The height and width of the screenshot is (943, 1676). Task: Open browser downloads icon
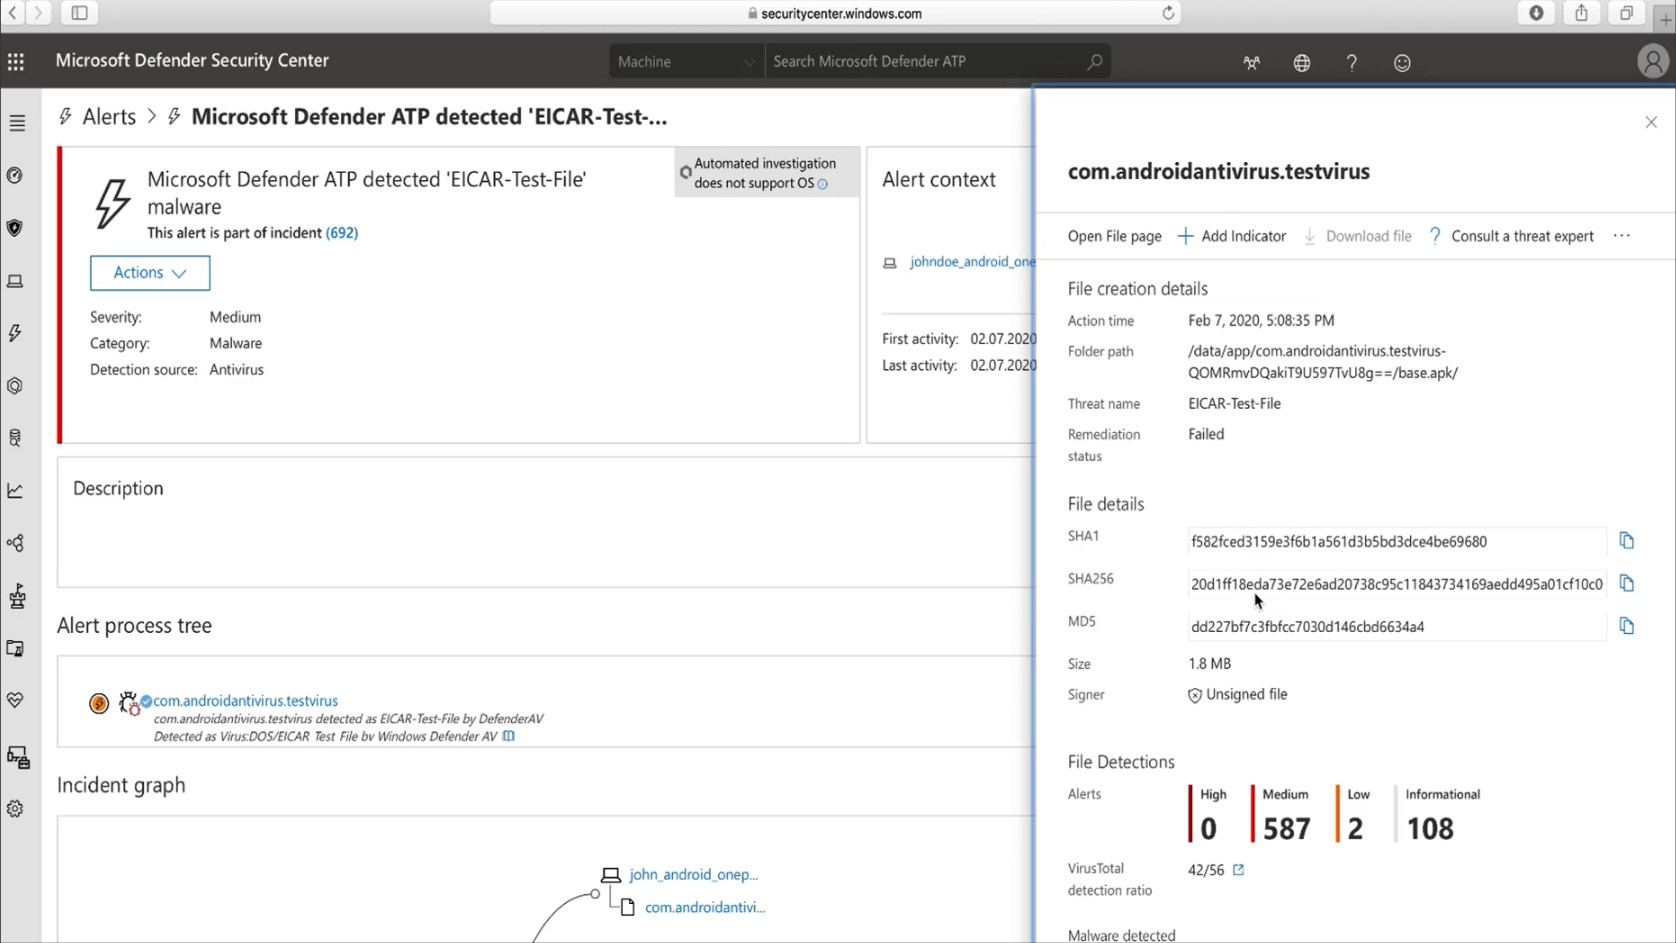[1536, 13]
